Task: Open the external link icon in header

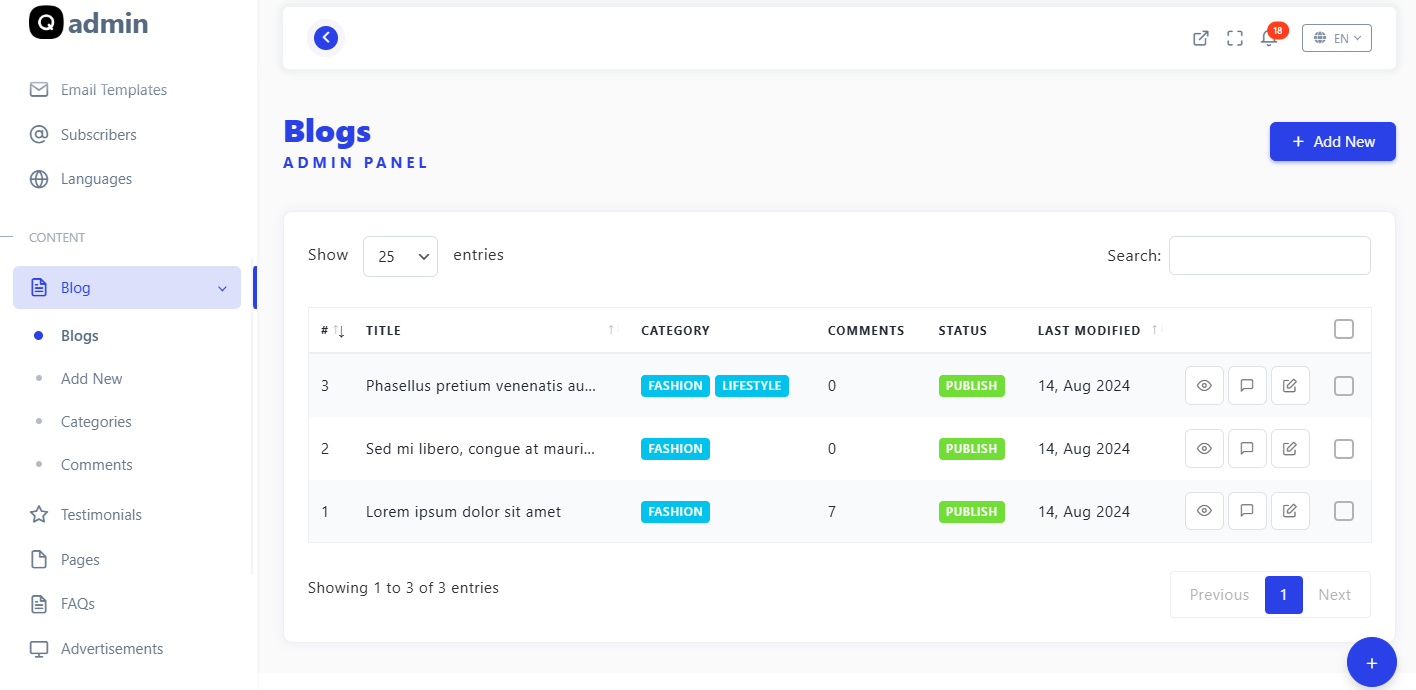Action: click(1201, 38)
